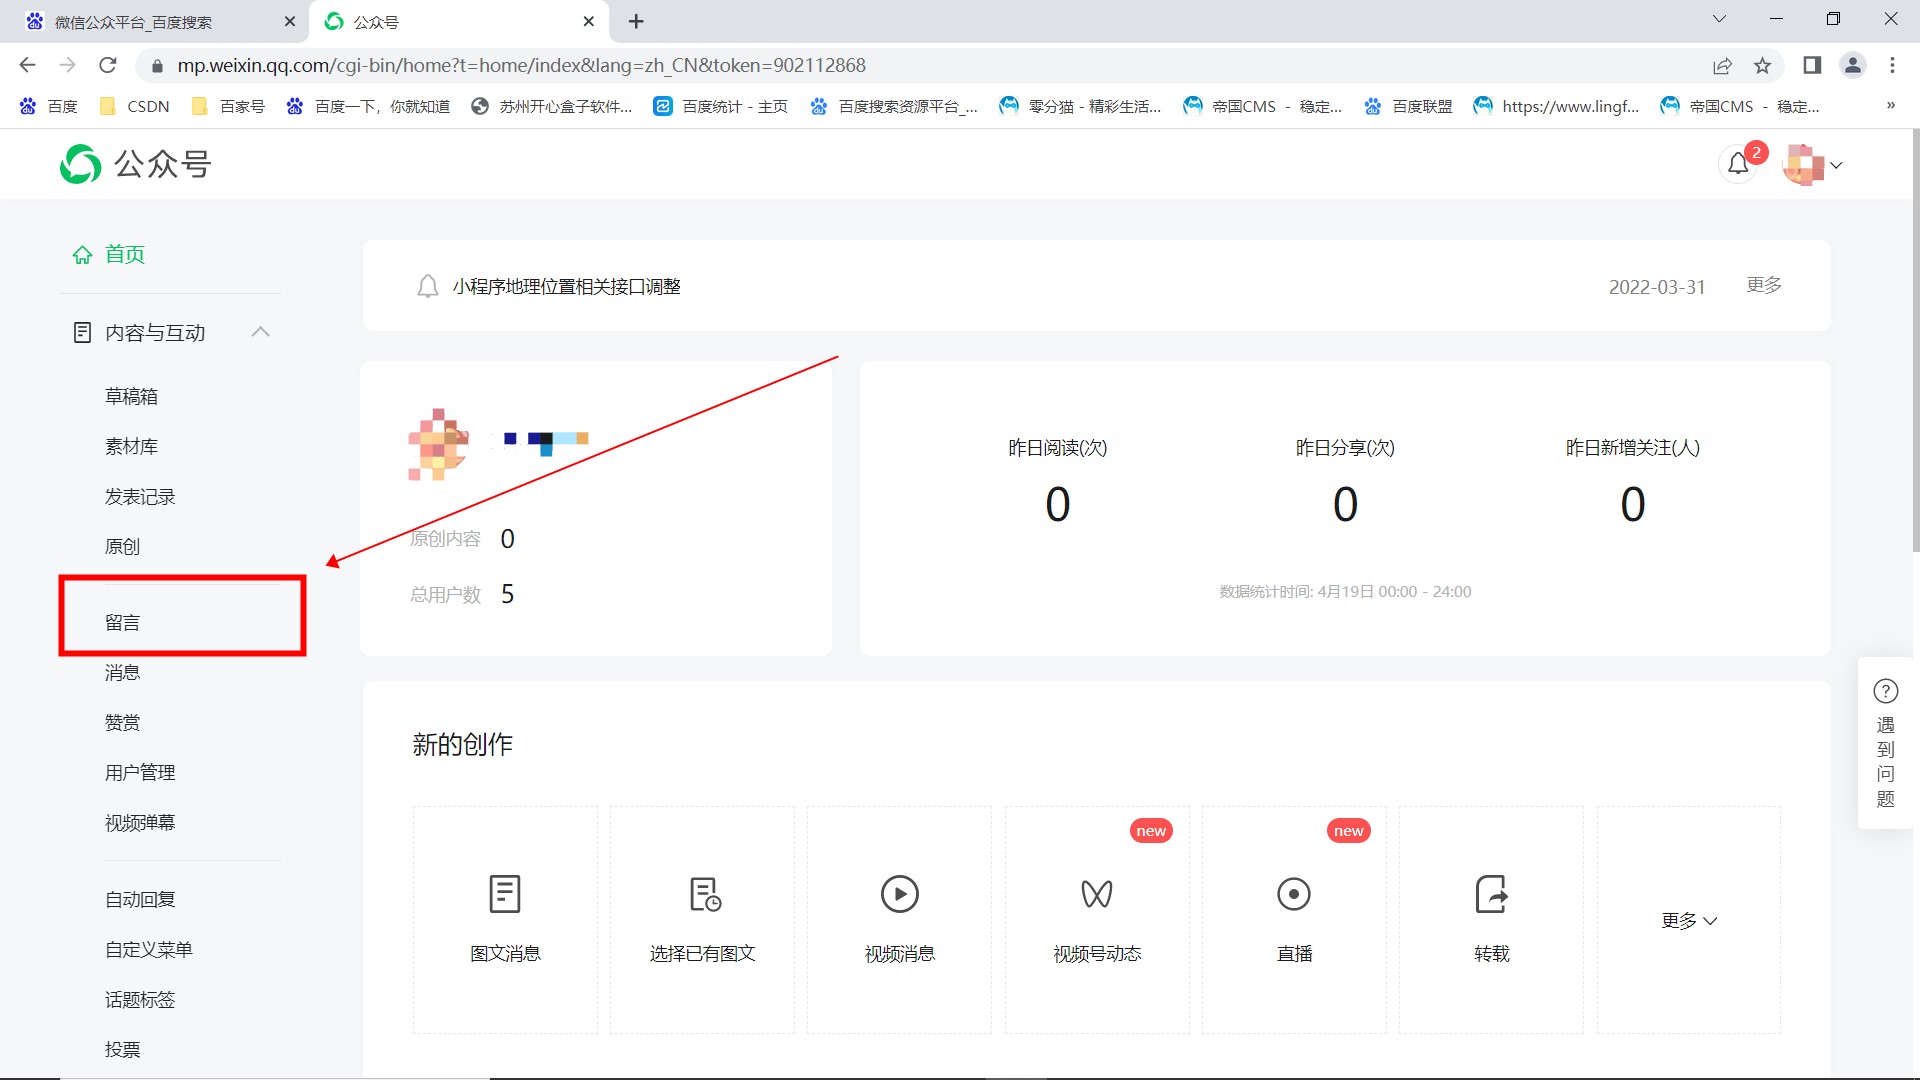Click the 直播 record icon

1294,894
